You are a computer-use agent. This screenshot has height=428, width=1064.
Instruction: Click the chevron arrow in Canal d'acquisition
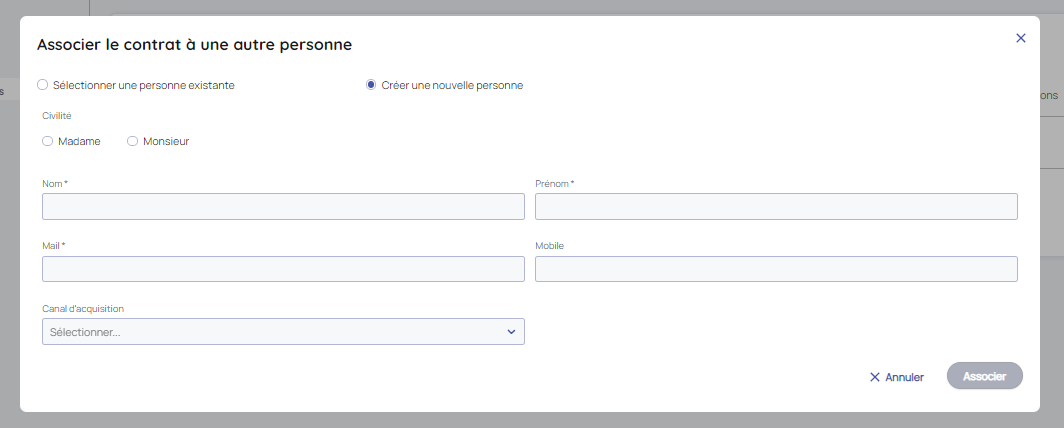(511, 332)
